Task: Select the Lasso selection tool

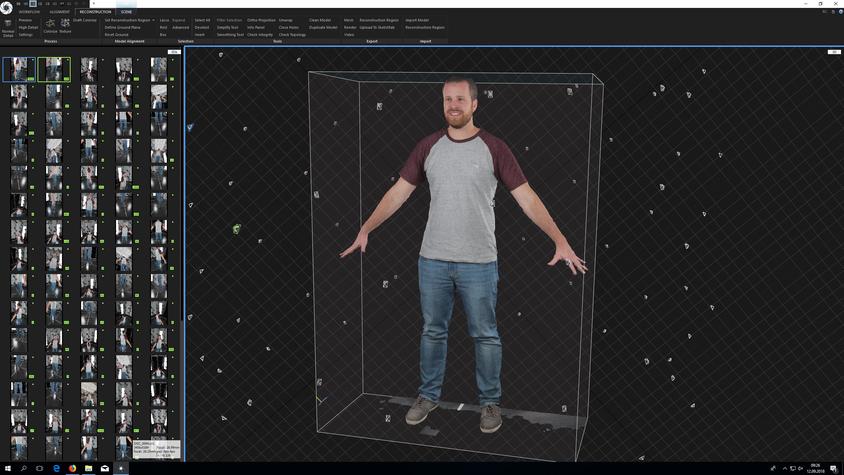Action: (x=164, y=20)
